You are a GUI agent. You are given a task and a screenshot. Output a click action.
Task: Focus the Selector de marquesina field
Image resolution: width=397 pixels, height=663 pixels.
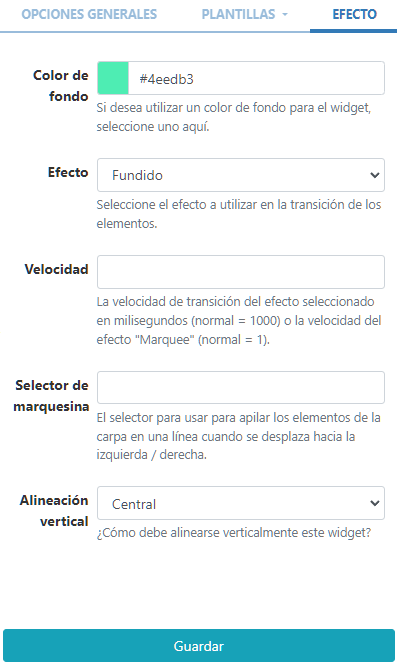(241, 387)
